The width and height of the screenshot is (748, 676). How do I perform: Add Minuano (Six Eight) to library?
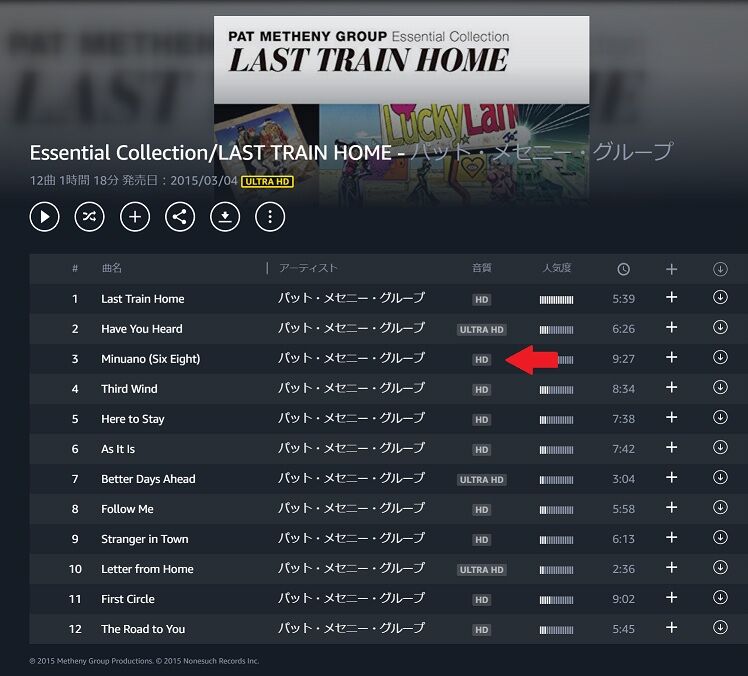pos(671,357)
